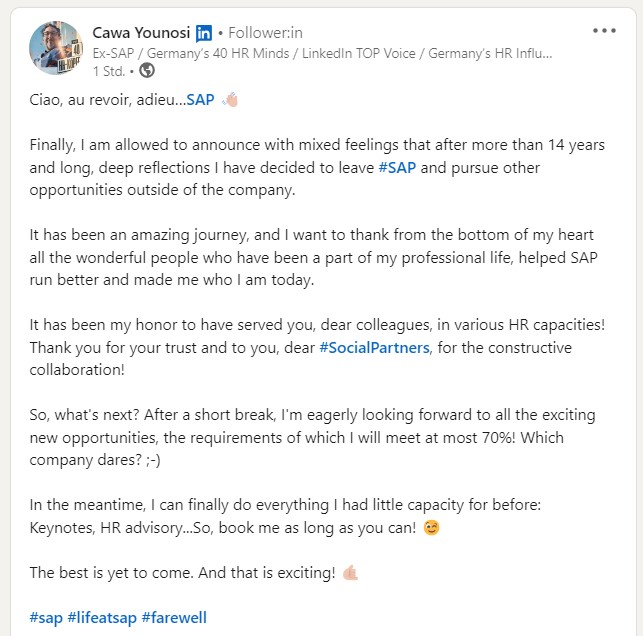Open the #SAP hashtag in the paragraph
This screenshot has width=643, height=636.
(x=397, y=168)
